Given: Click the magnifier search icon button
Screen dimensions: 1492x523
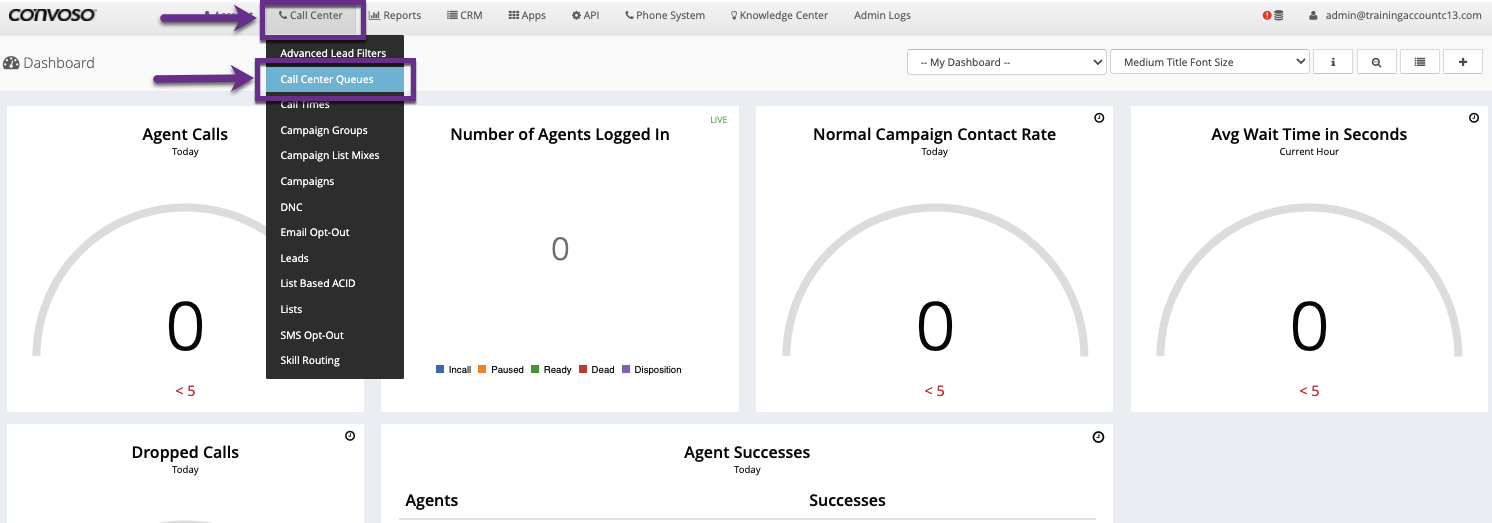Looking at the screenshot, I should (1377, 62).
